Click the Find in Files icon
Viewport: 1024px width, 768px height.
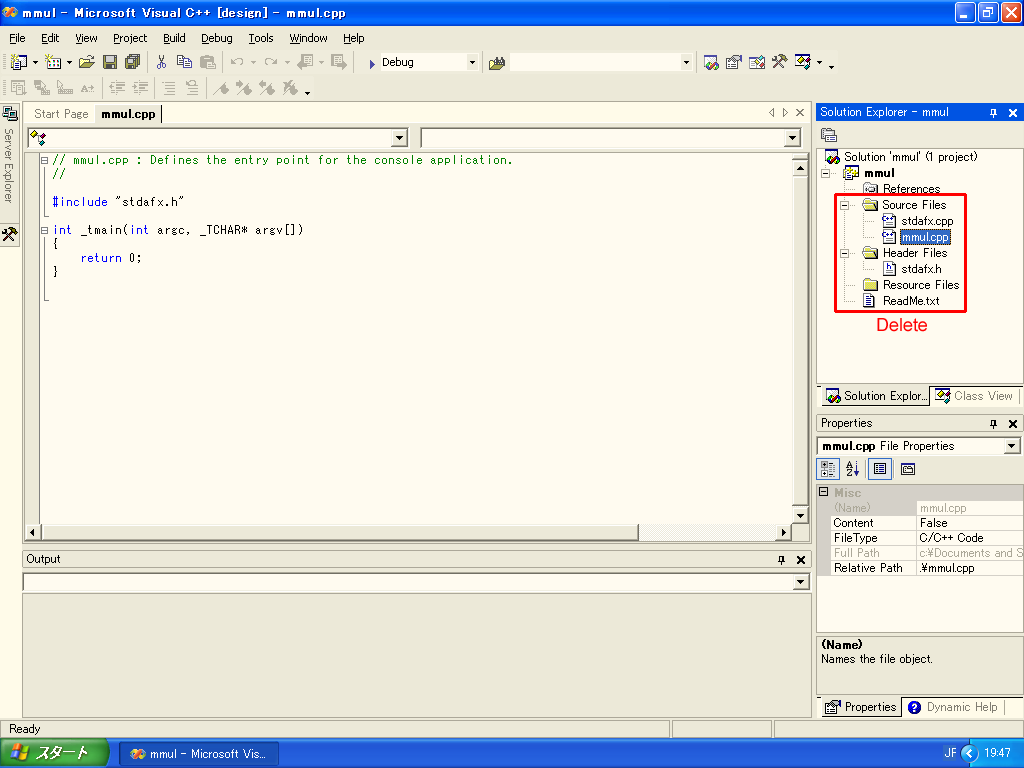497,63
